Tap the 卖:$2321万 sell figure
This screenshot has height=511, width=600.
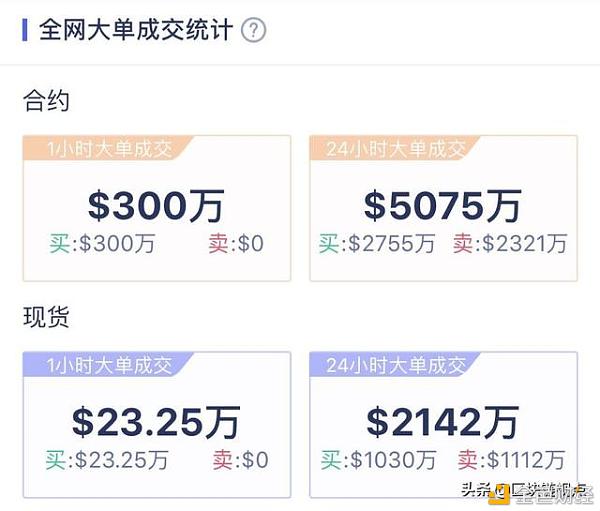point(510,243)
